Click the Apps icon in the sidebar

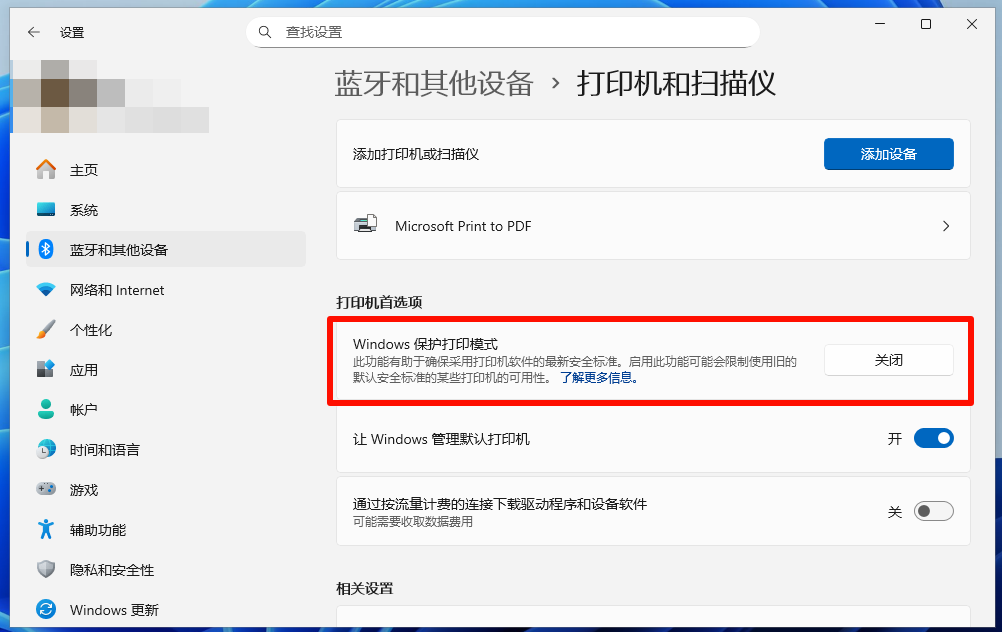pyautogui.click(x=46, y=369)
